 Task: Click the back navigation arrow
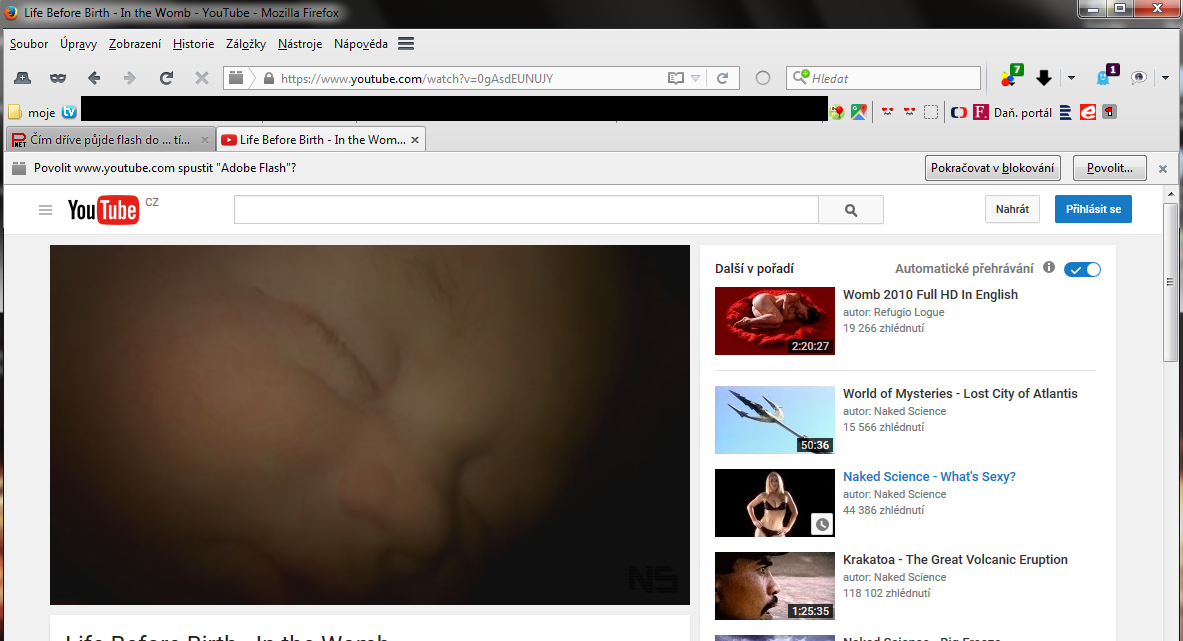coord(94,78)
